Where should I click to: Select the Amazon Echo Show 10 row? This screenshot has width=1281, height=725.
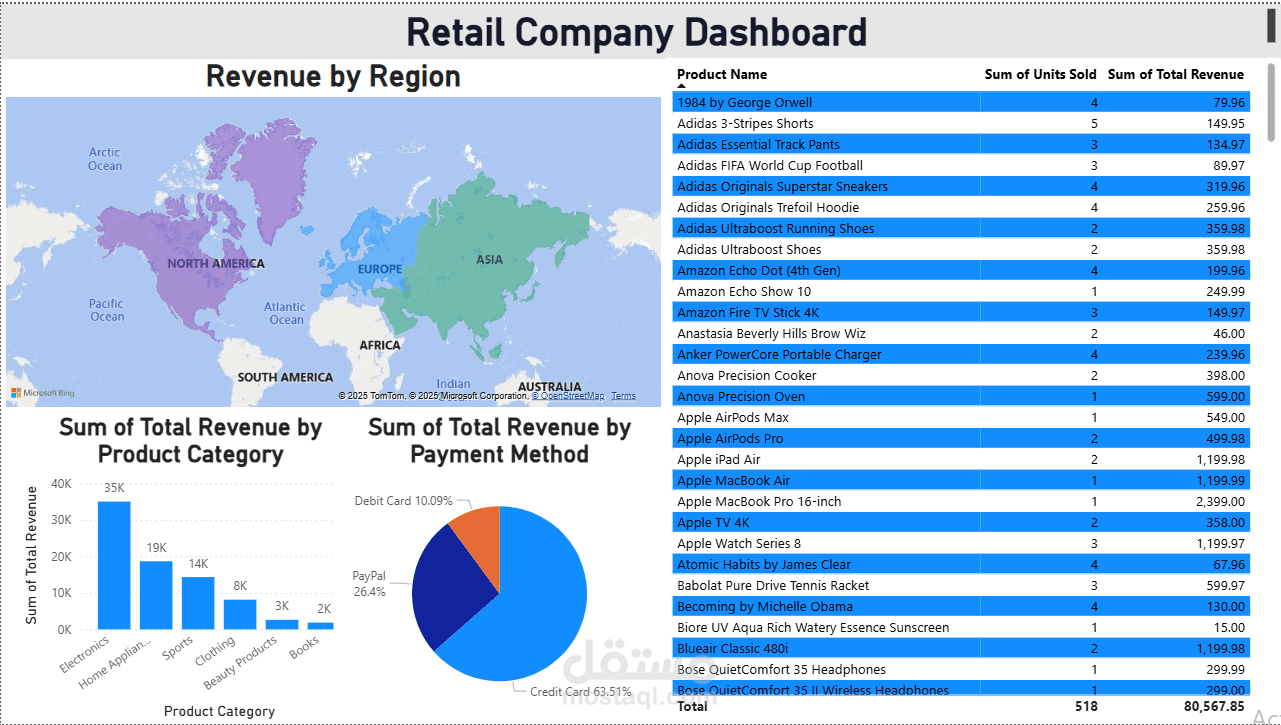pyautogui.click(x=961, y=291)
